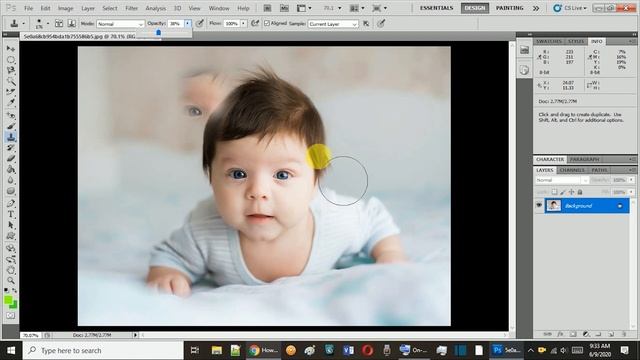The width and height of the screenshot is (640, 360).
Task: Click Add layer mask icon
Action: pos(573,334)
